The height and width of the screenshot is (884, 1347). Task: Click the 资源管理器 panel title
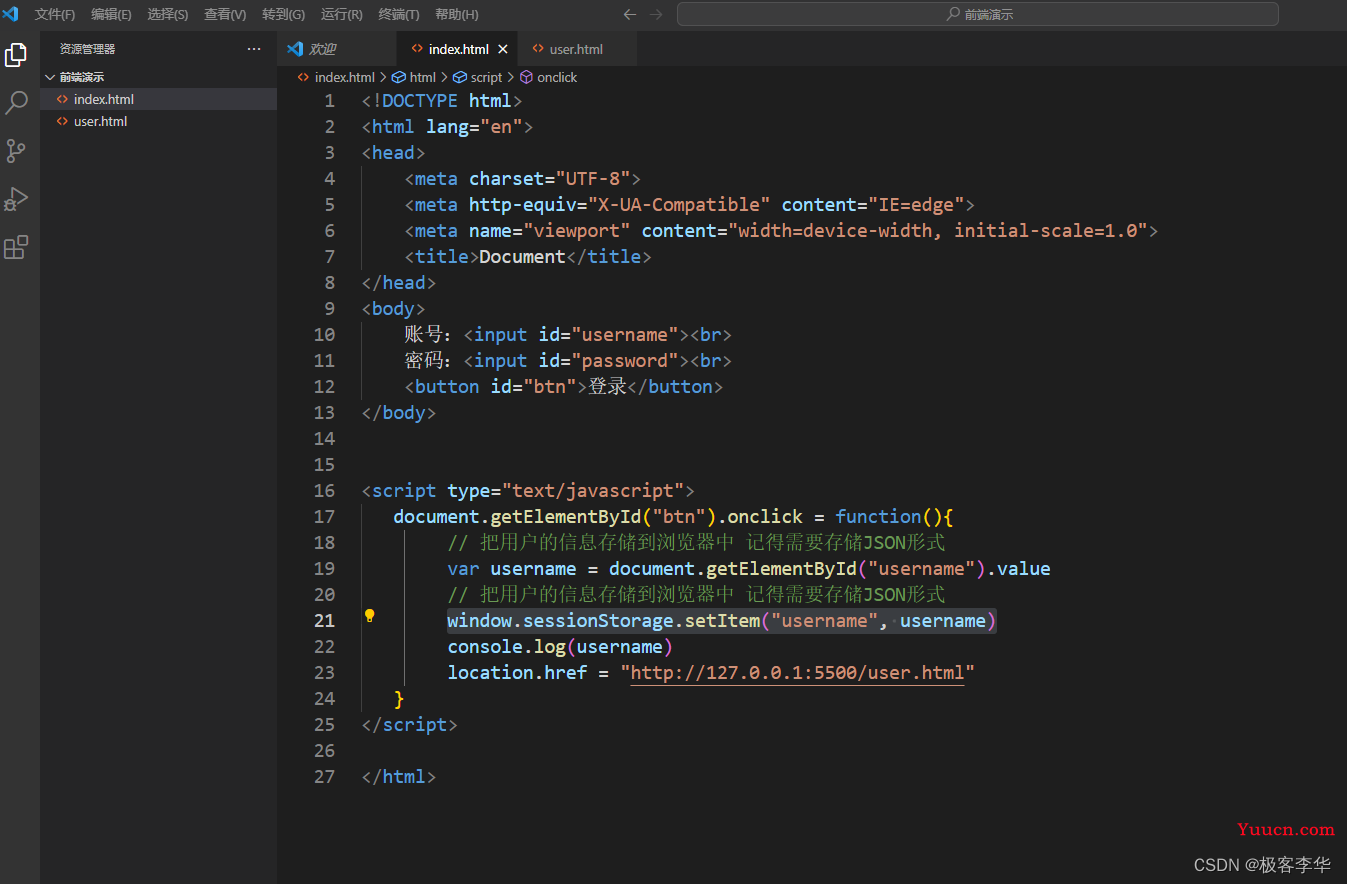click(87, 48)
